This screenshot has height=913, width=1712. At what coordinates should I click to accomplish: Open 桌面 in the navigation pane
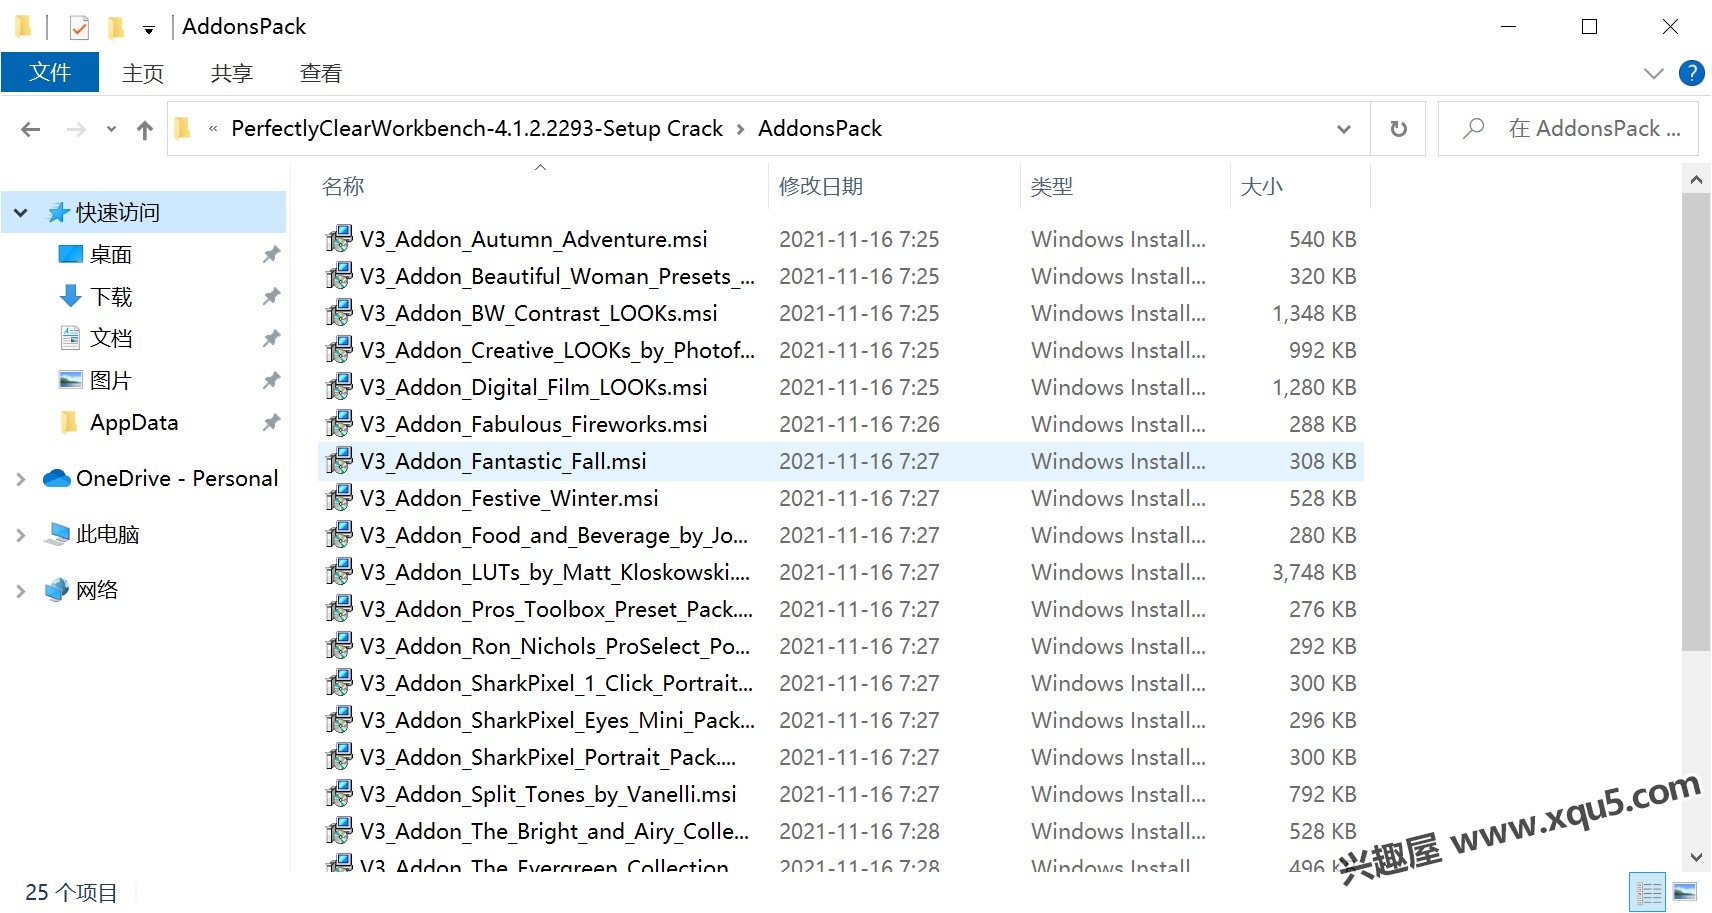click(x=110, y=255)
